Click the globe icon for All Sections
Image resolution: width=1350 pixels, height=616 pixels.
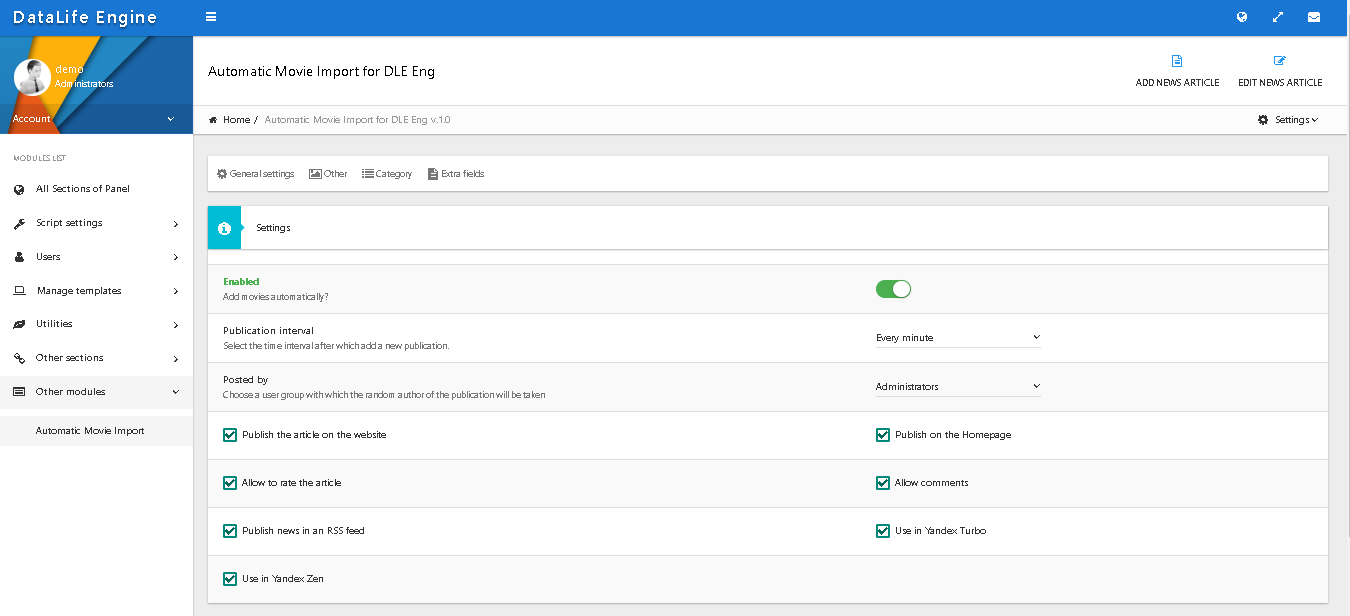[19, 189]
